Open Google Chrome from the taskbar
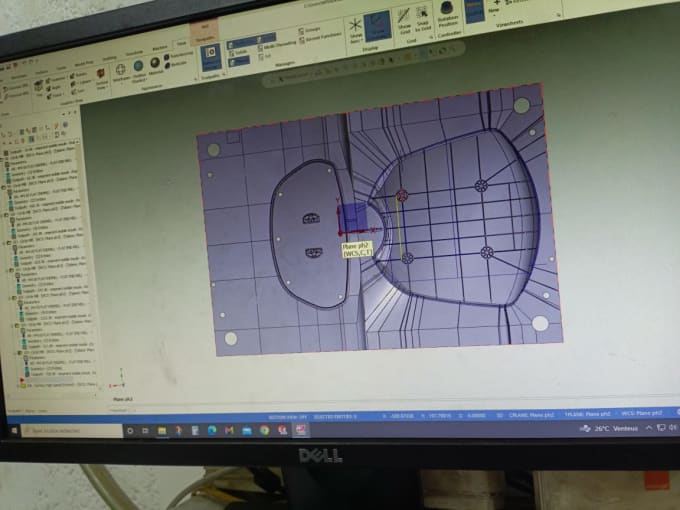The height and width of the screenshot is (510, 680). click(x=264, y=430)
